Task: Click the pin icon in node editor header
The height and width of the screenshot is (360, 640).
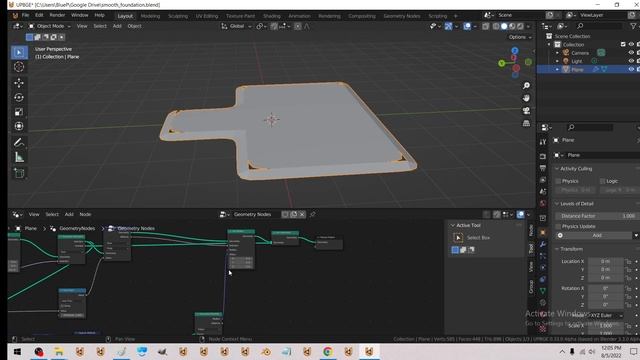Action: tap(313, 214)
